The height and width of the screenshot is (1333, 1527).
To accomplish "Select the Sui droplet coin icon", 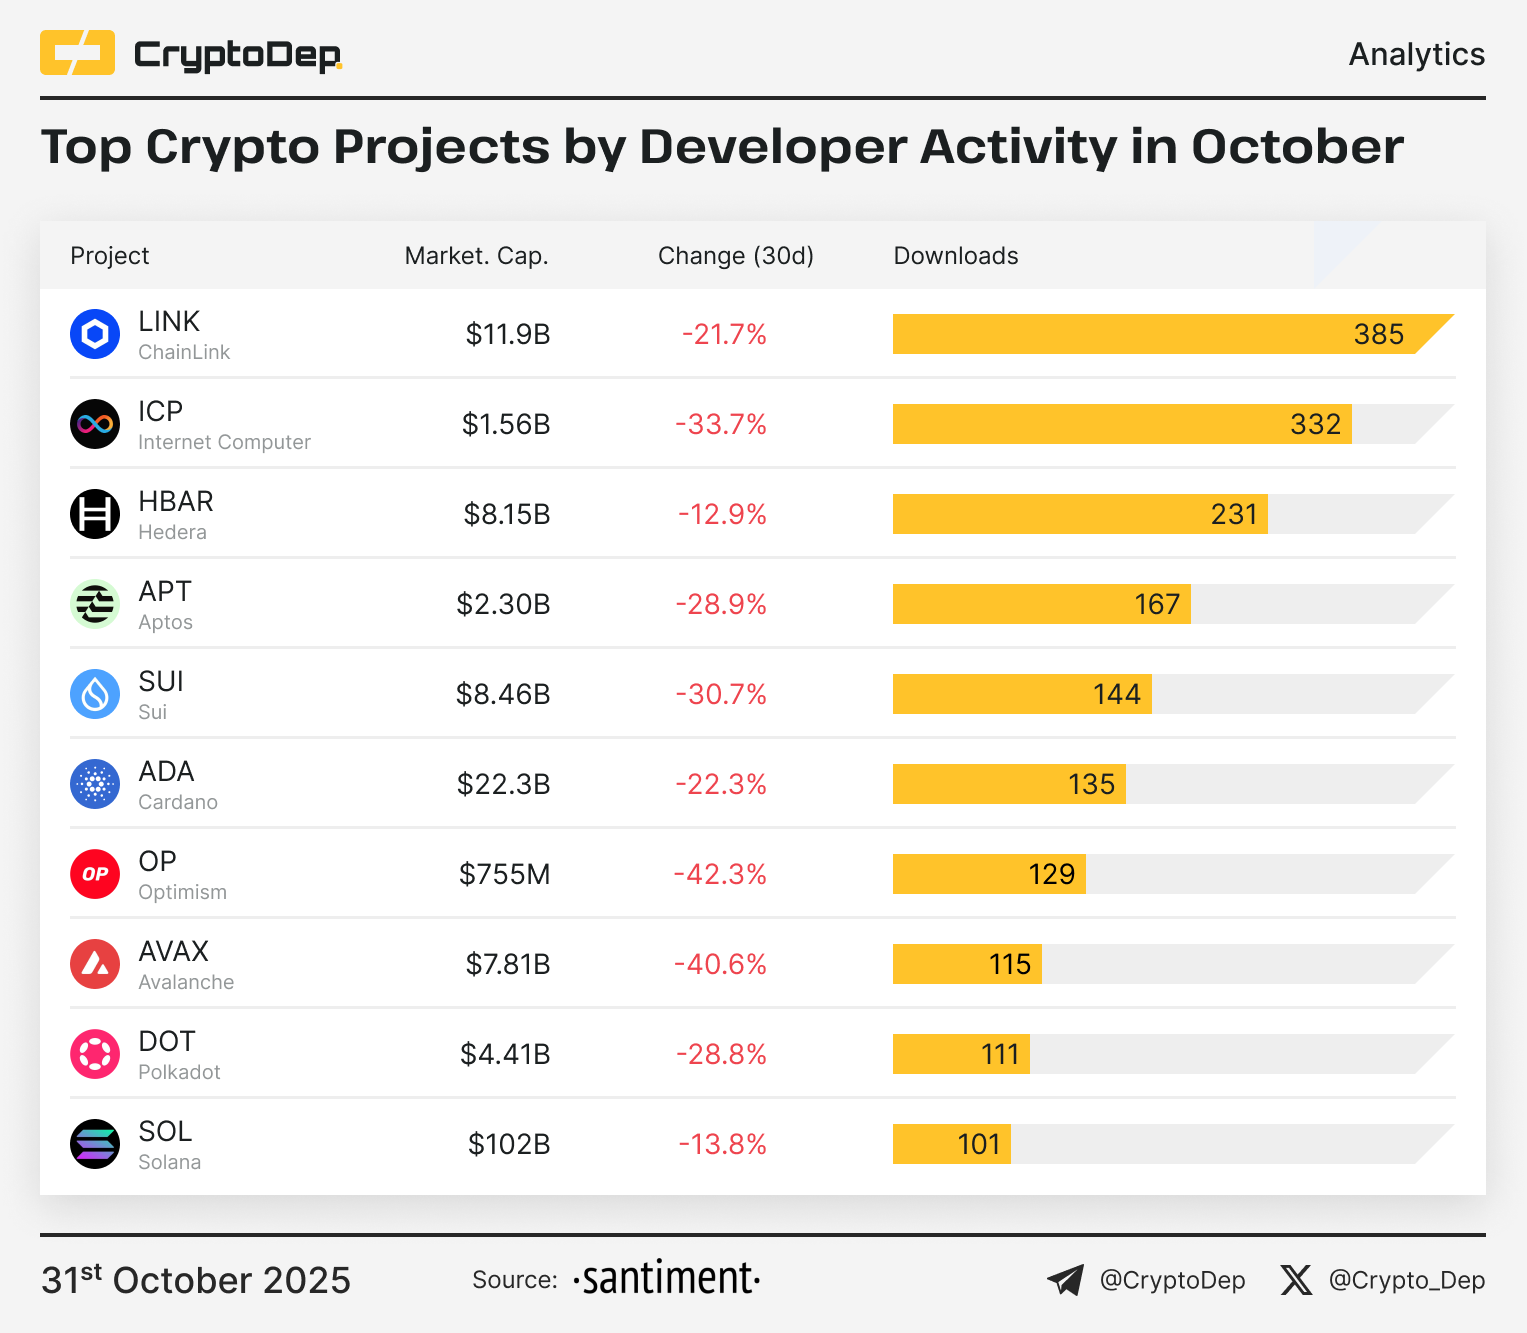I will pos(95,694).
